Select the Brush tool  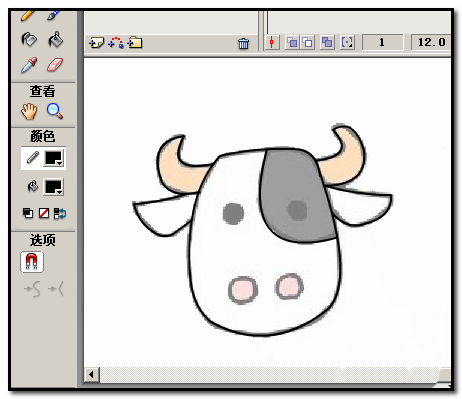54,15
